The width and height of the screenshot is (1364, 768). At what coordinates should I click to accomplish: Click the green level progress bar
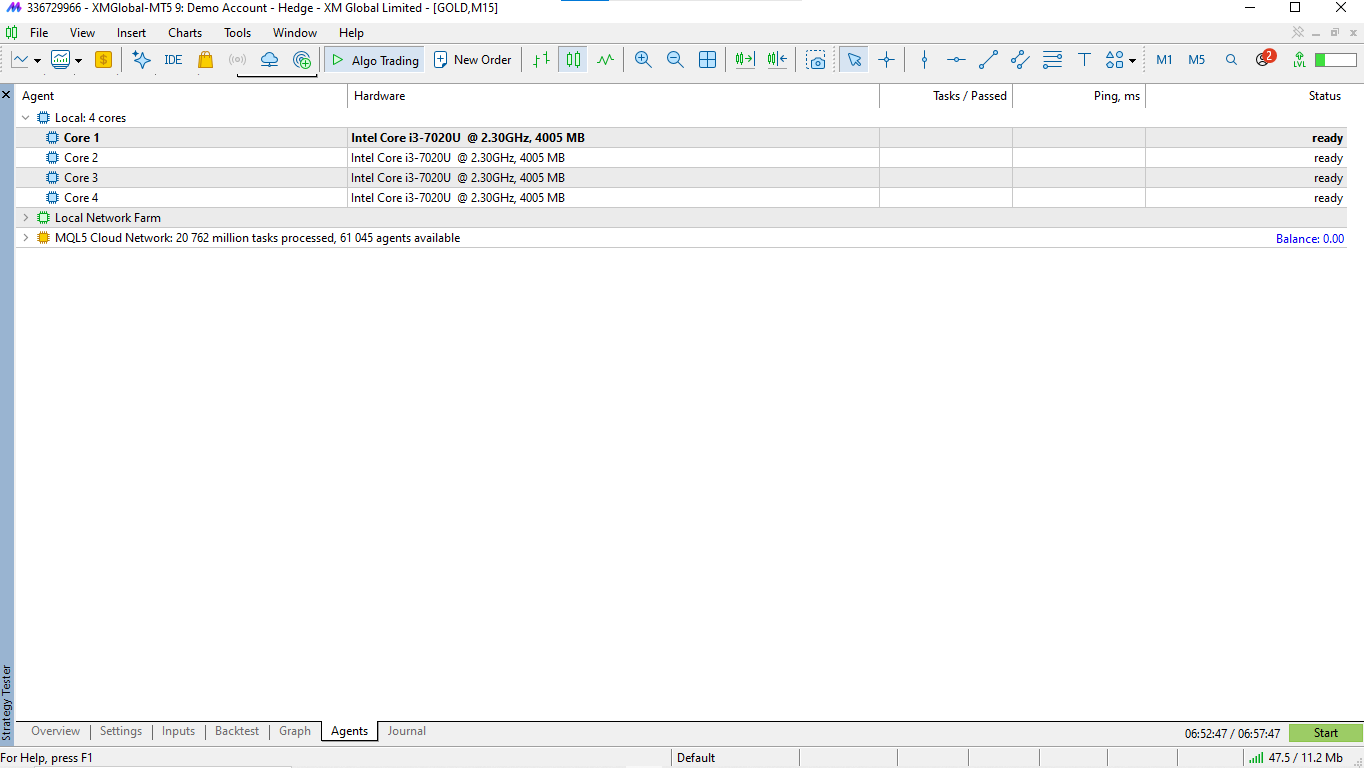1334,60
